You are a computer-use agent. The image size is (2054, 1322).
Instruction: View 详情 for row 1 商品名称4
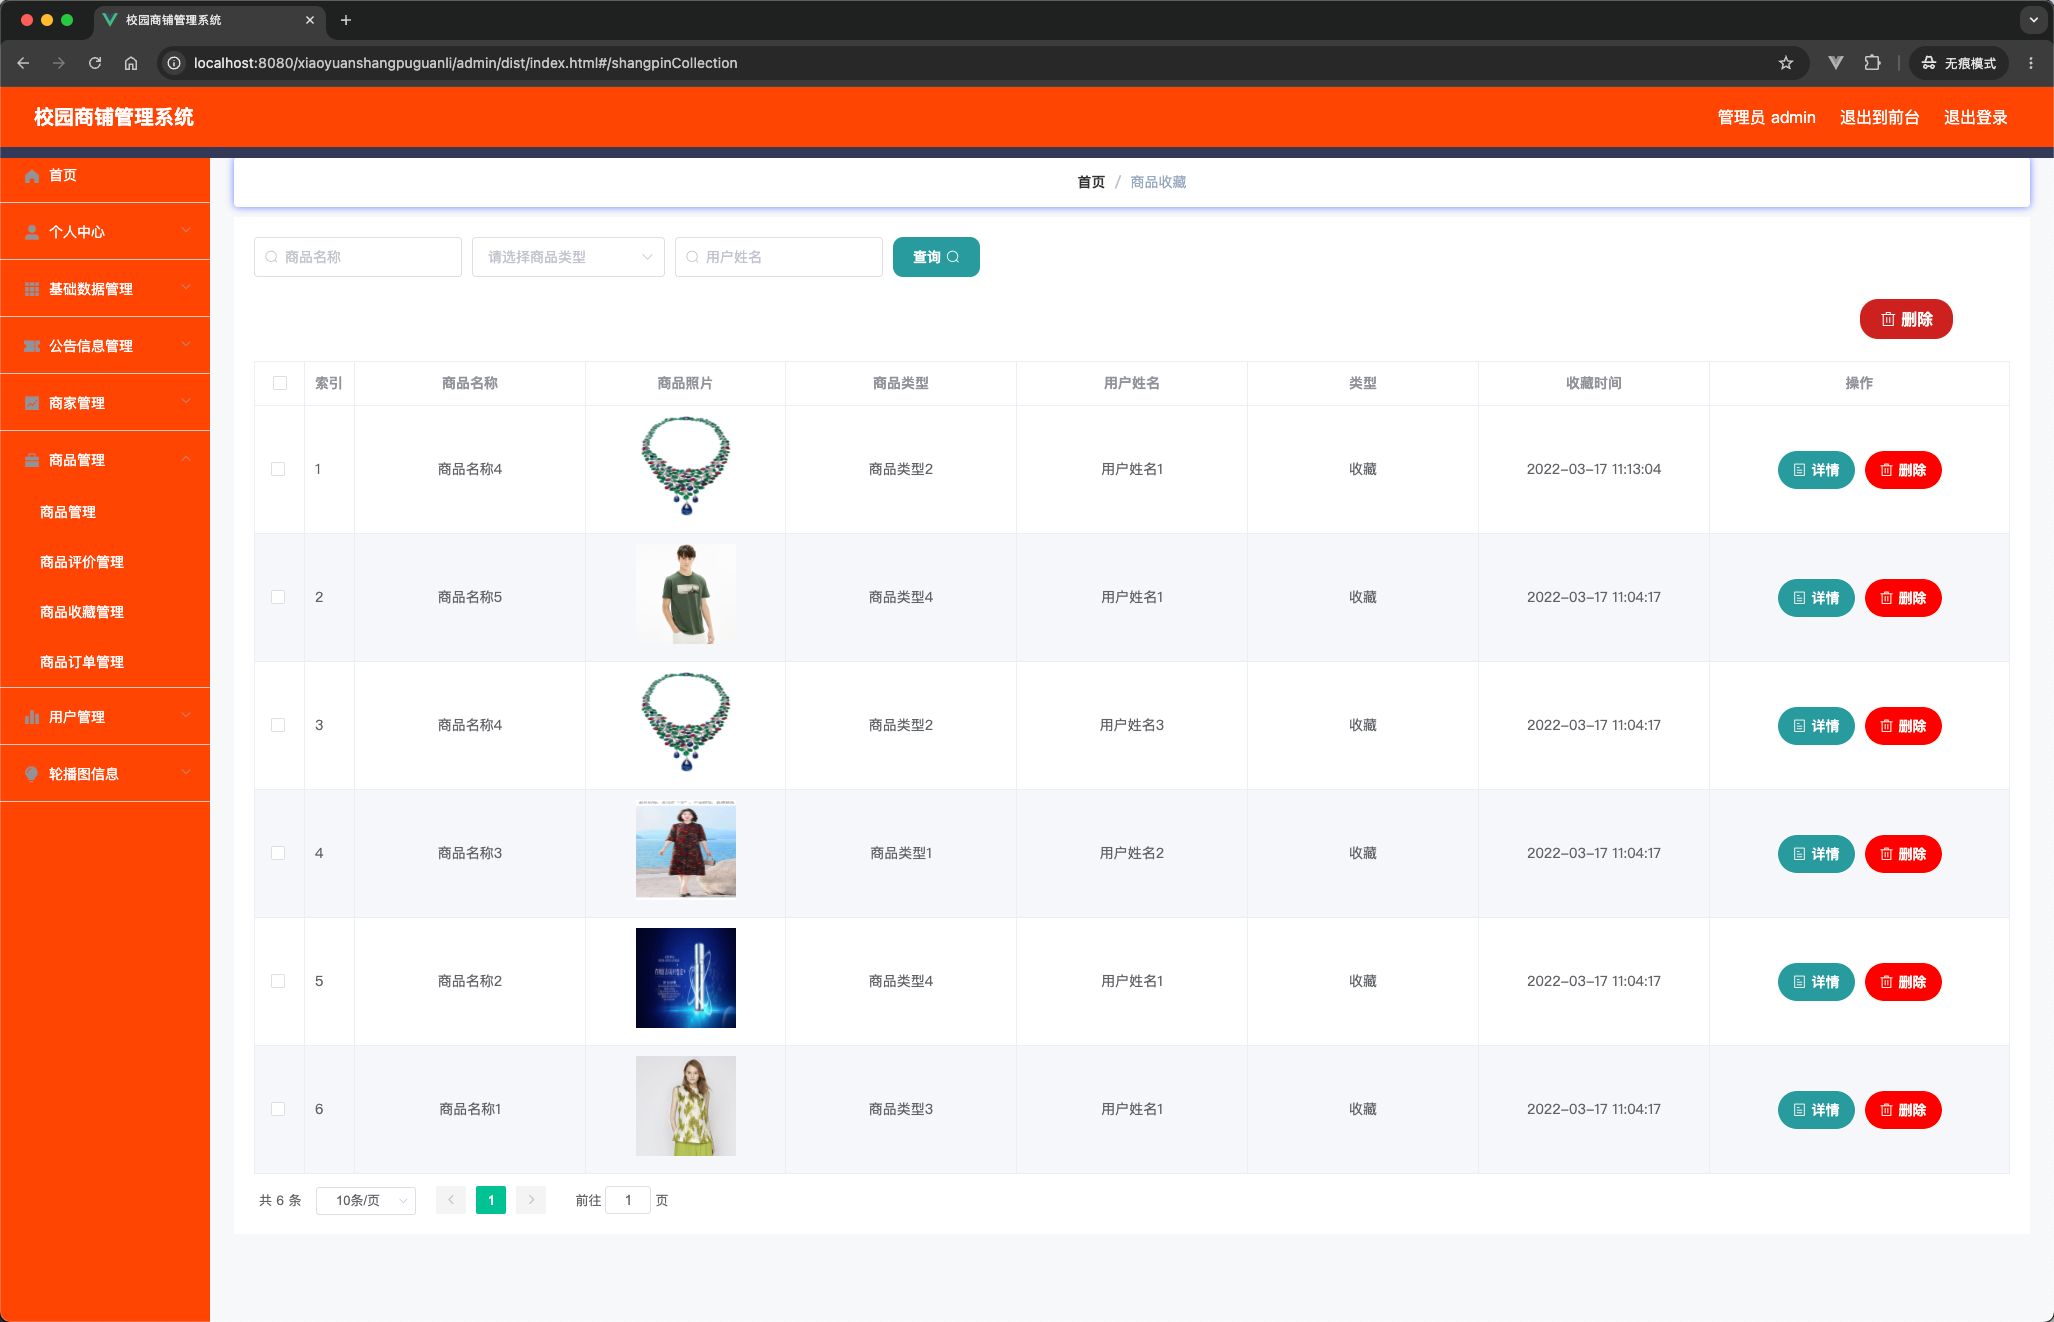pos(1816,470)
